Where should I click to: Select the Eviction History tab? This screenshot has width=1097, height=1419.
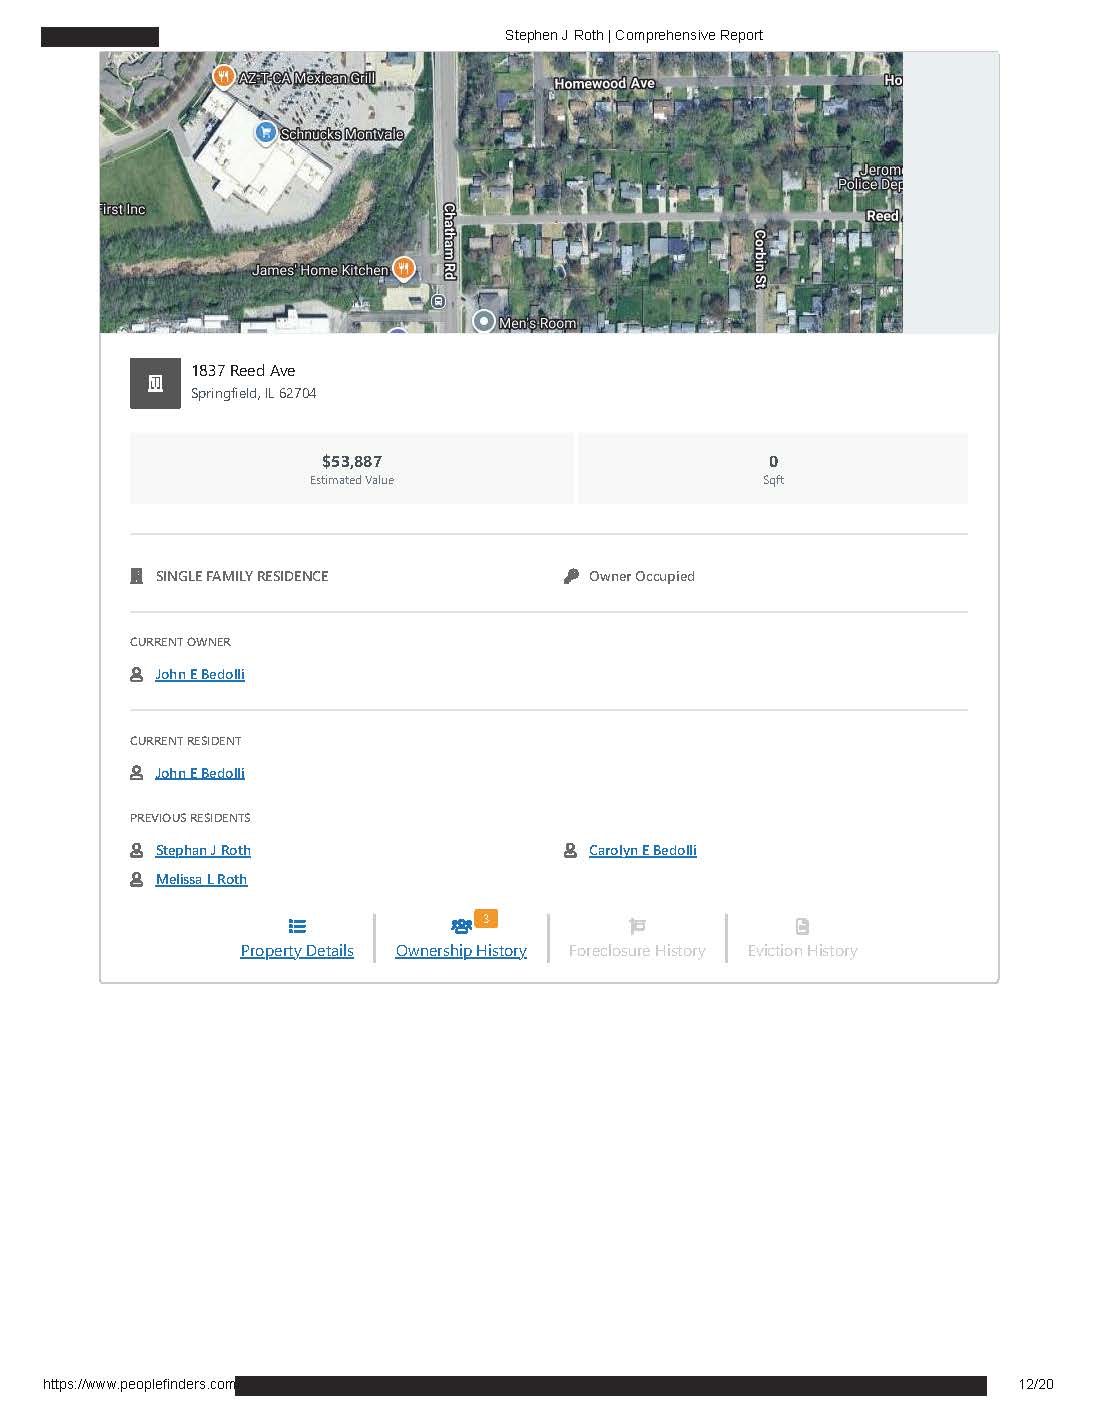(802, 950)
